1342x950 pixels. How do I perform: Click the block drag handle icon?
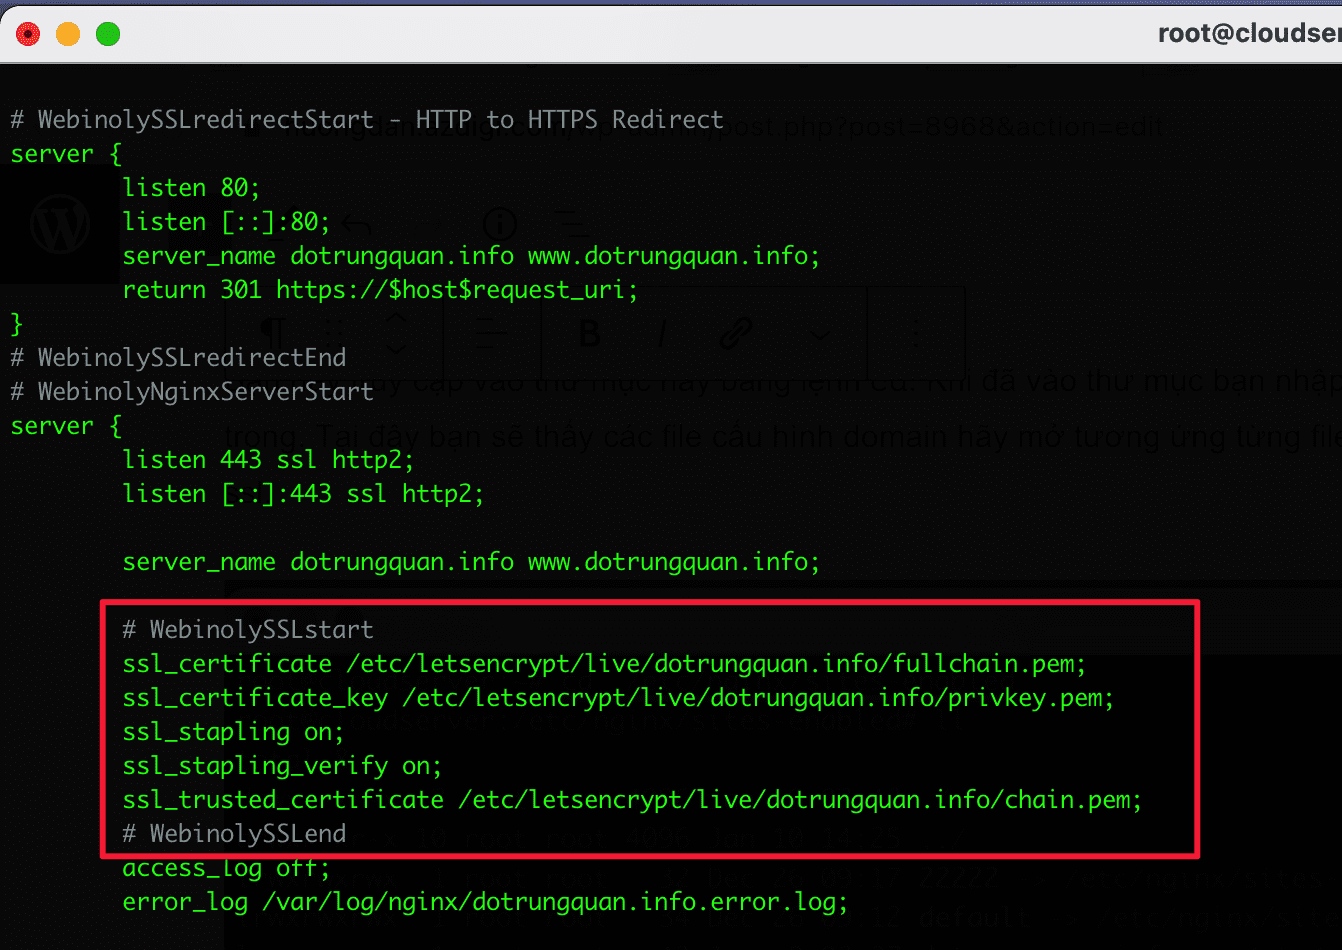click(333, 334)
